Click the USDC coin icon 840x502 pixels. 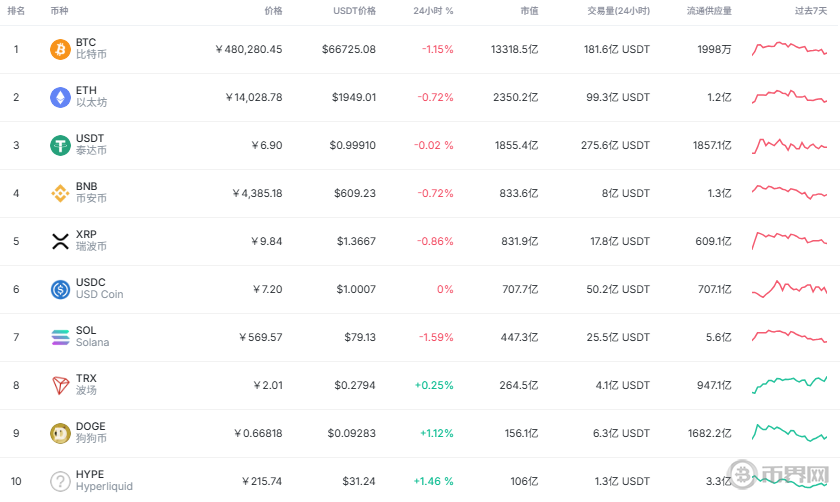tap(61, 289)
